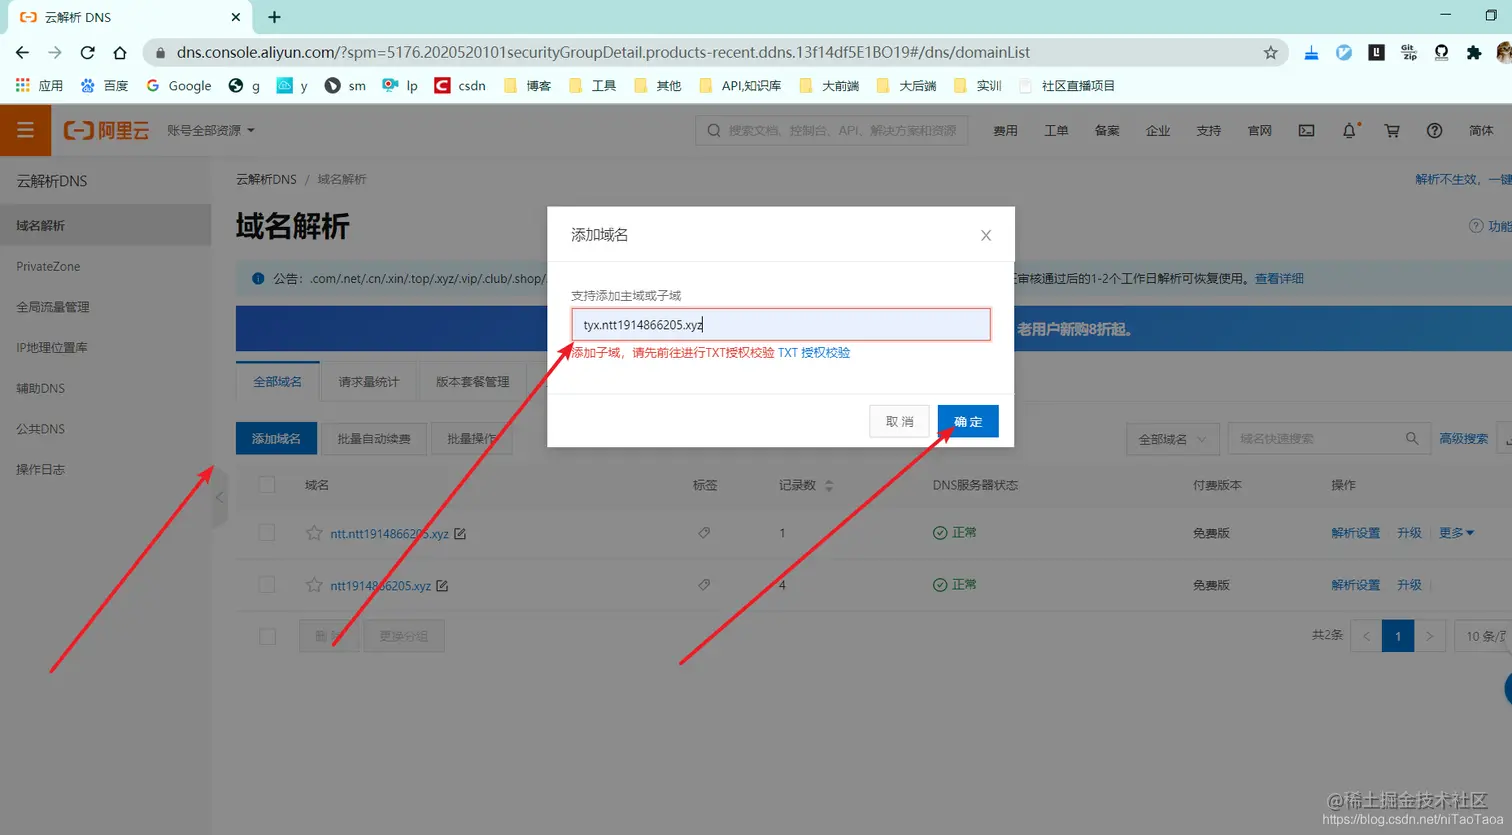Click the magnifier in the domain search box
This screenshot has width=1512, height=835.
click(x=1411, y=437)
